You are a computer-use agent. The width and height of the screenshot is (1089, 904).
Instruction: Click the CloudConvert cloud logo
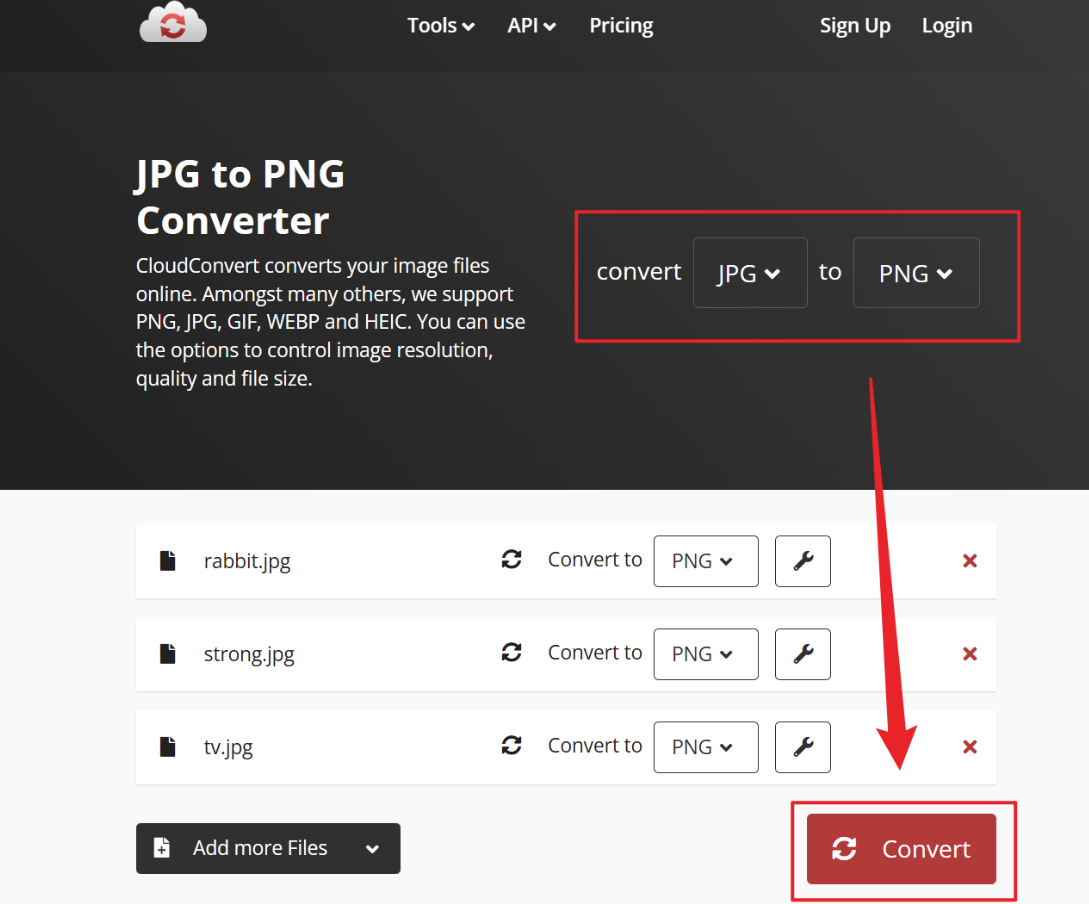[173, 22]
